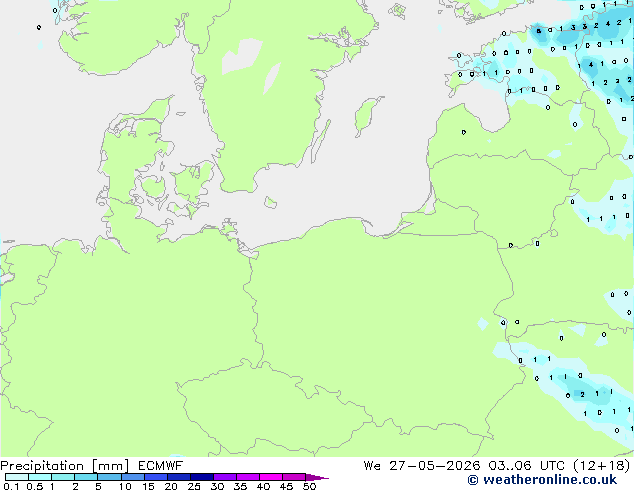
Task: Click the '03..06 UTC' time text
Action: point(526,466)
